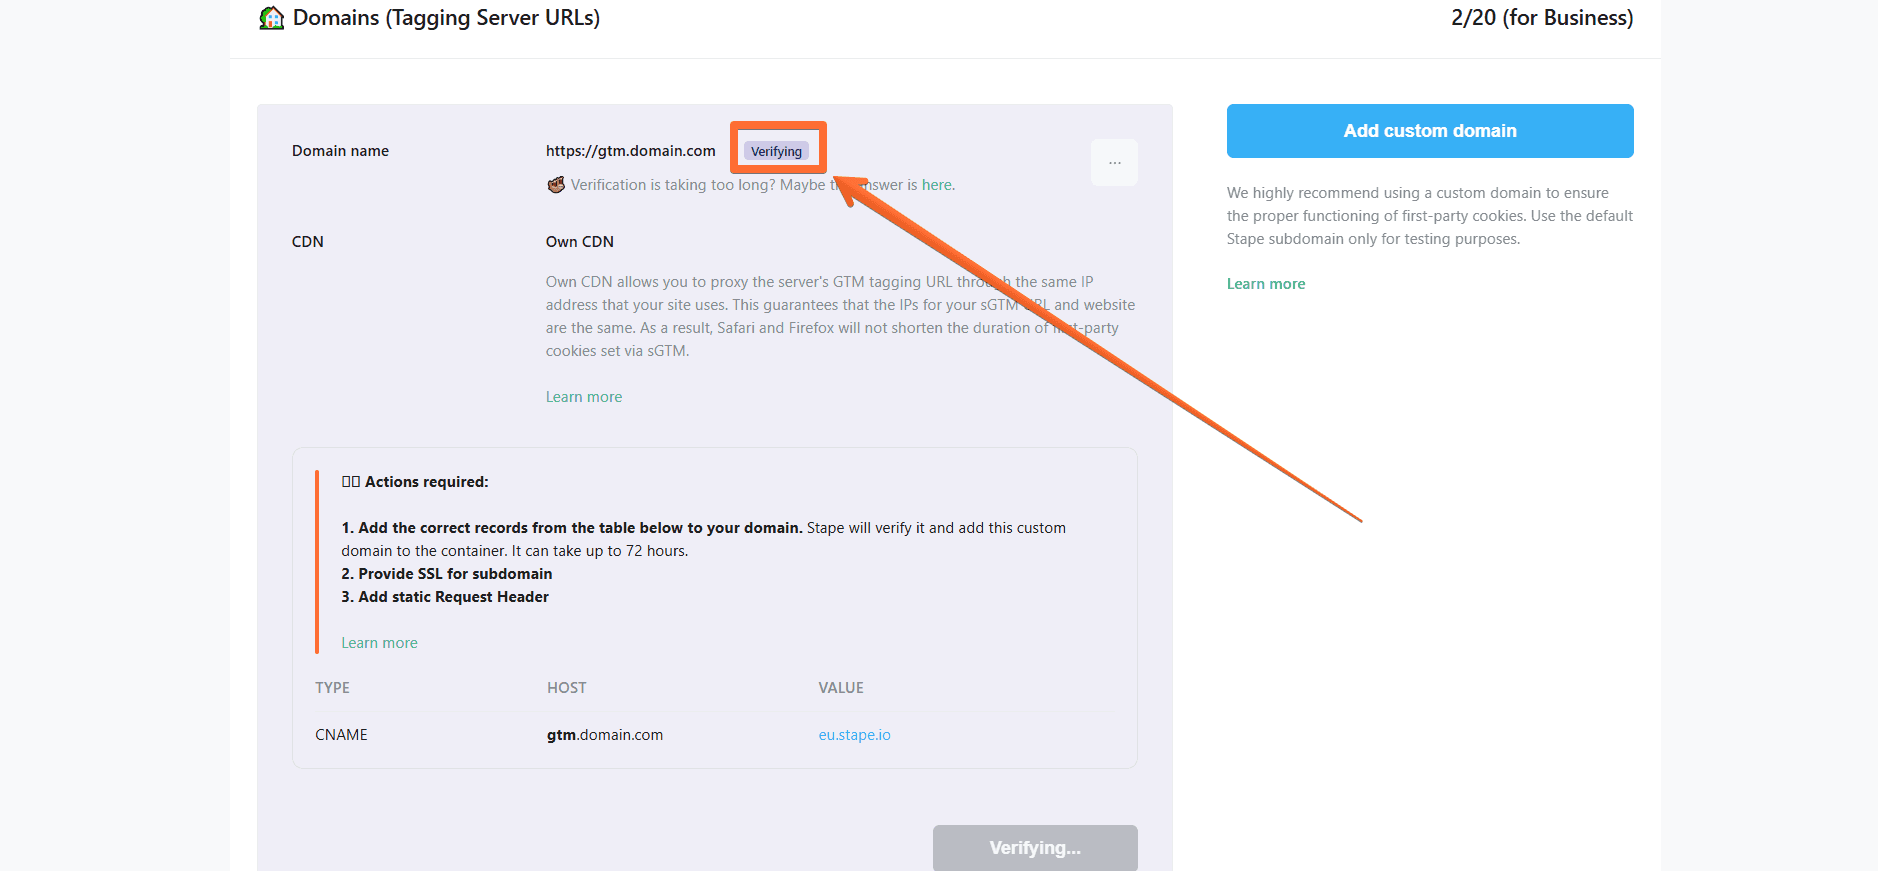The height and width of the screenshot is (871, 1878).
Task: Click the gtm.domain.com host cell
Action: tap(605, 735)
